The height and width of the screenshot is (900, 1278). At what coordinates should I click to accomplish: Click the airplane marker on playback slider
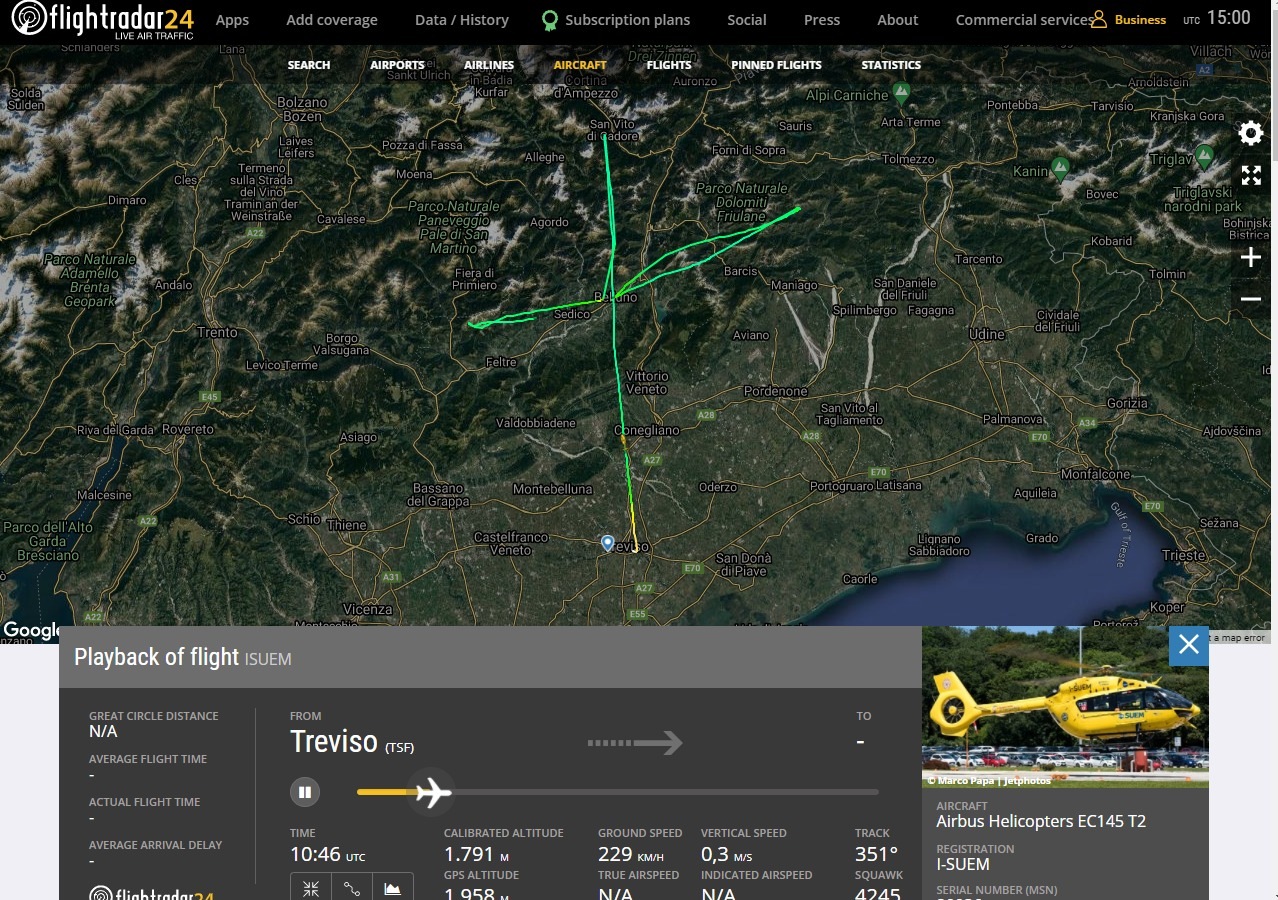click(x=432, y=792)
